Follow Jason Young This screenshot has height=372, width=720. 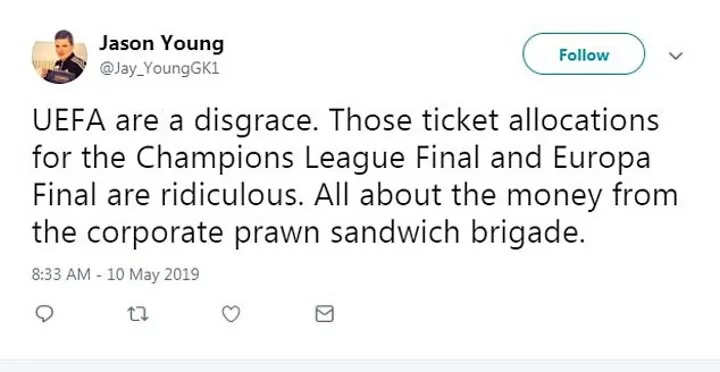[584, 54]
